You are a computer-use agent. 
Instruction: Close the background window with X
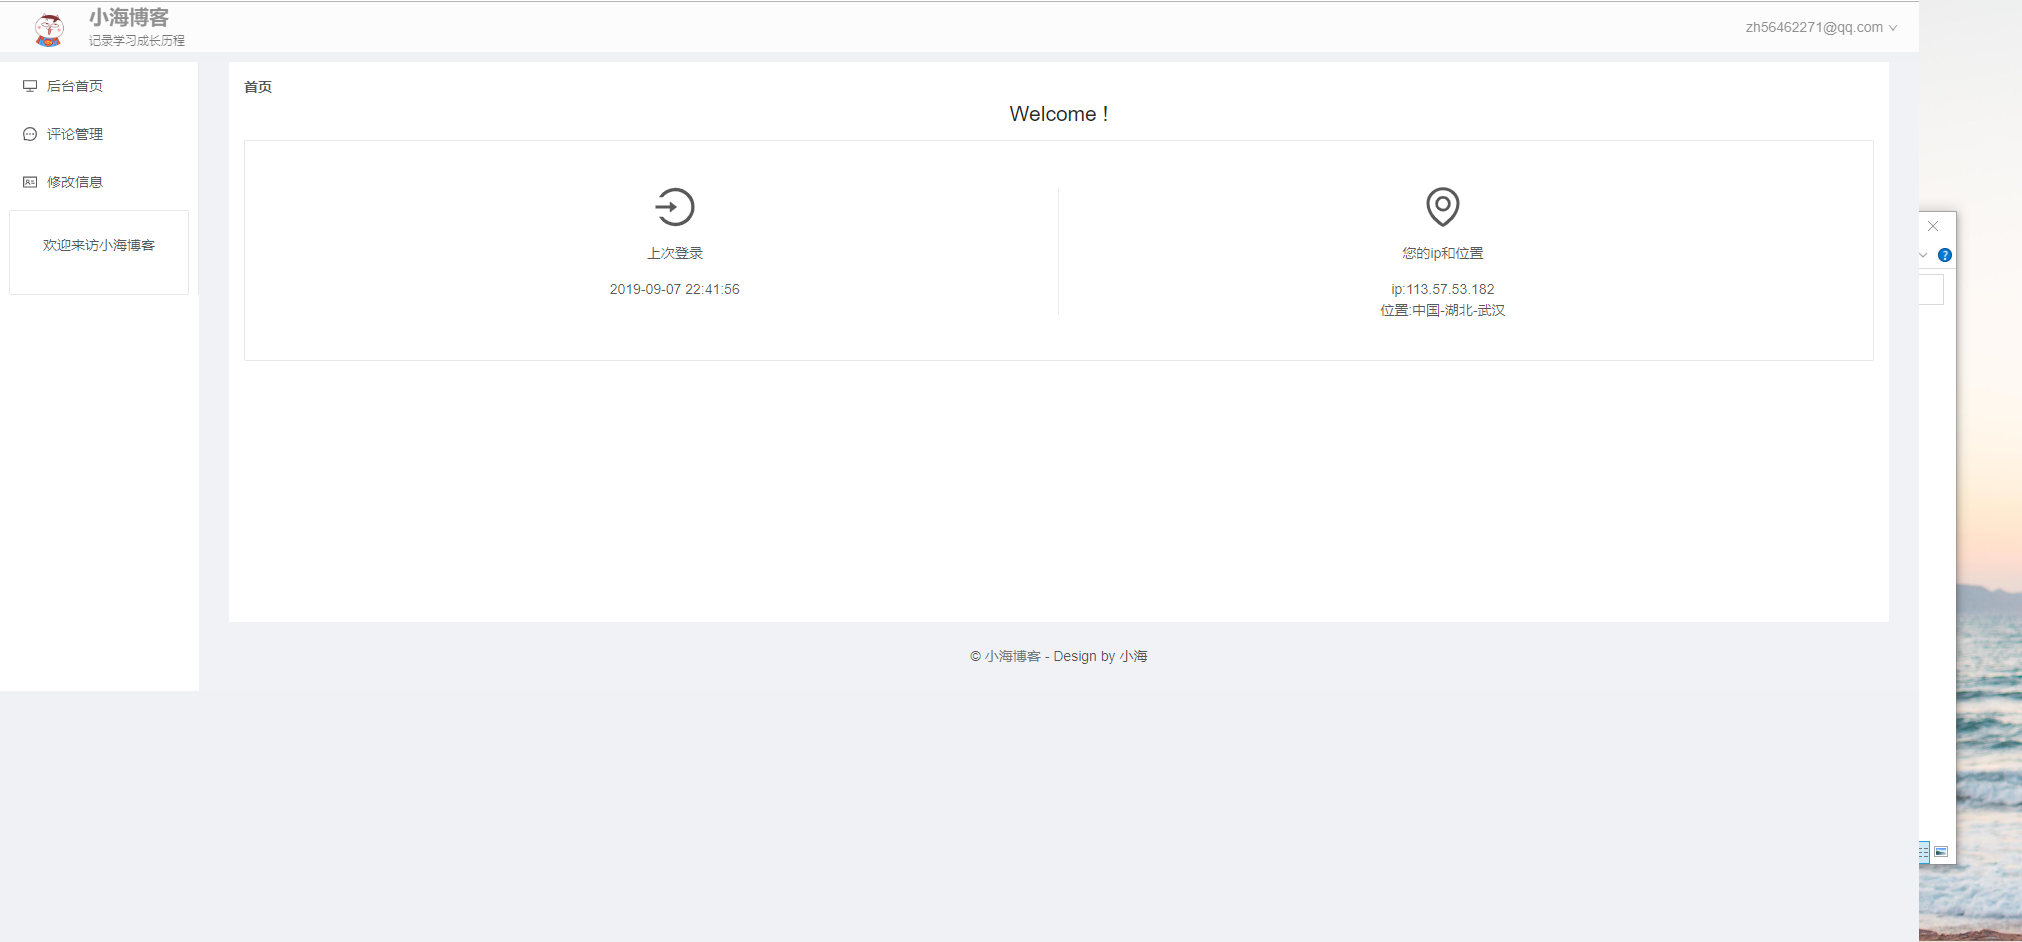(x=1933, y=226)
